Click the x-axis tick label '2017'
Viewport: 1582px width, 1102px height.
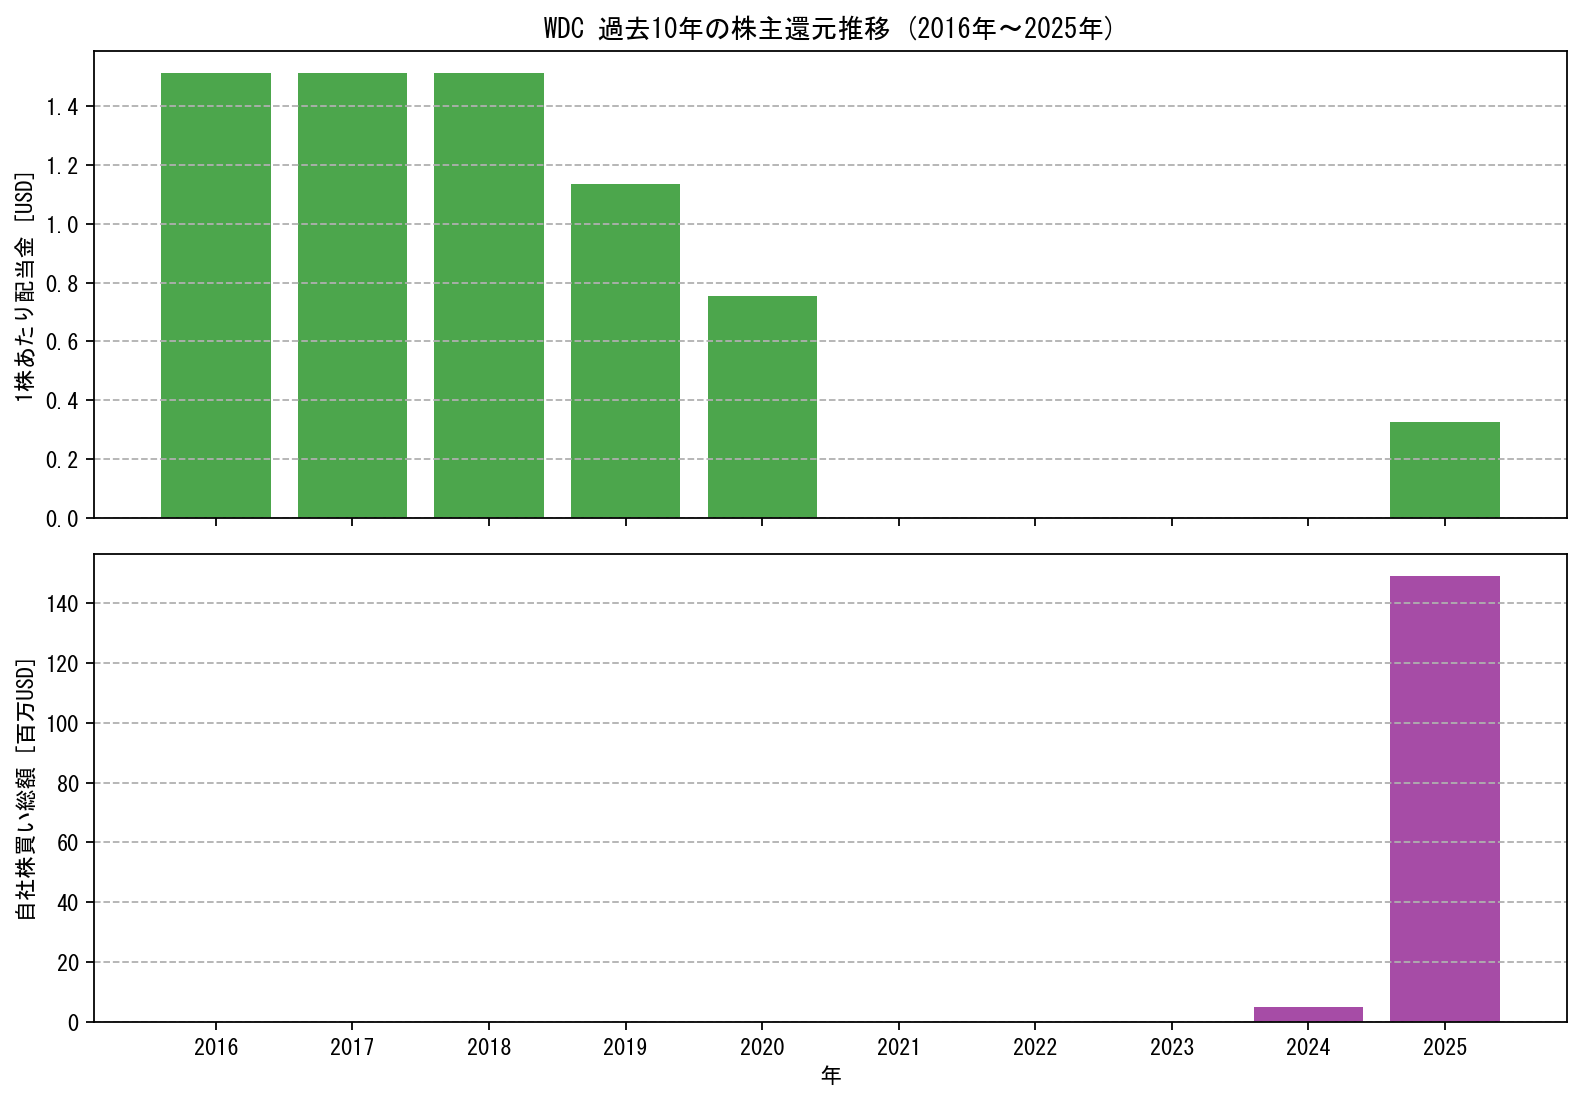pos(352,1047)
